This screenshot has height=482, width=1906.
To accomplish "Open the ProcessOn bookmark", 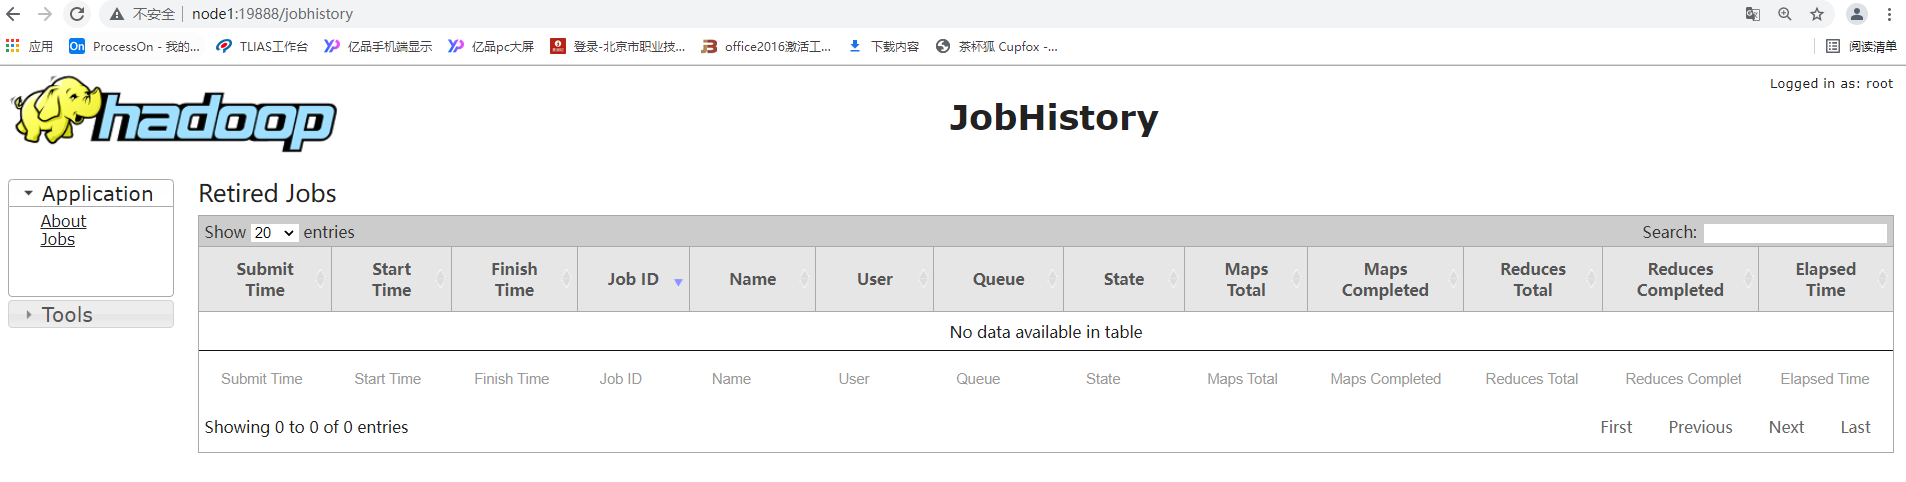I will coord(134,46).
